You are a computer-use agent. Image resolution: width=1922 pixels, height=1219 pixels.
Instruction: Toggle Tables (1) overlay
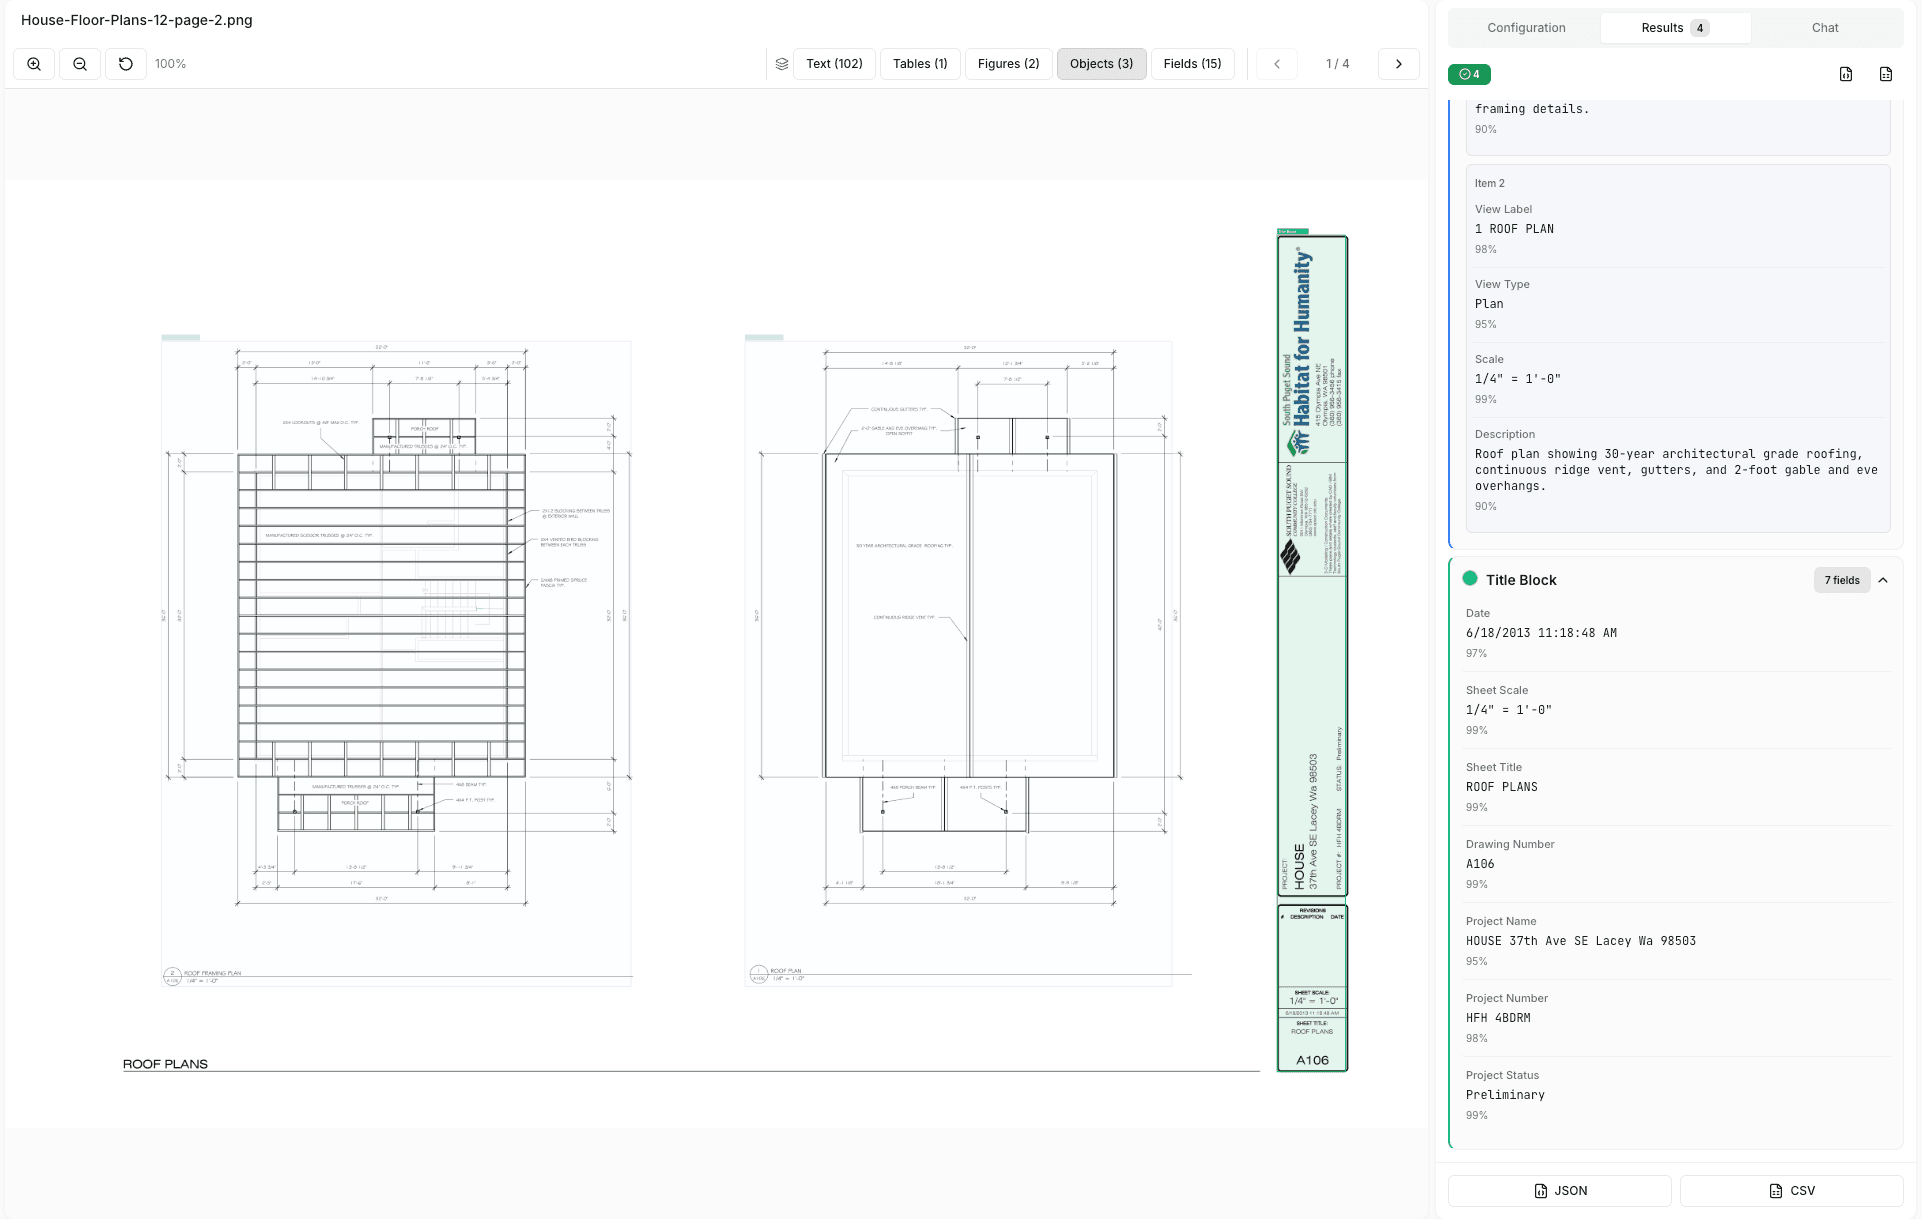(x=920, y=64)
